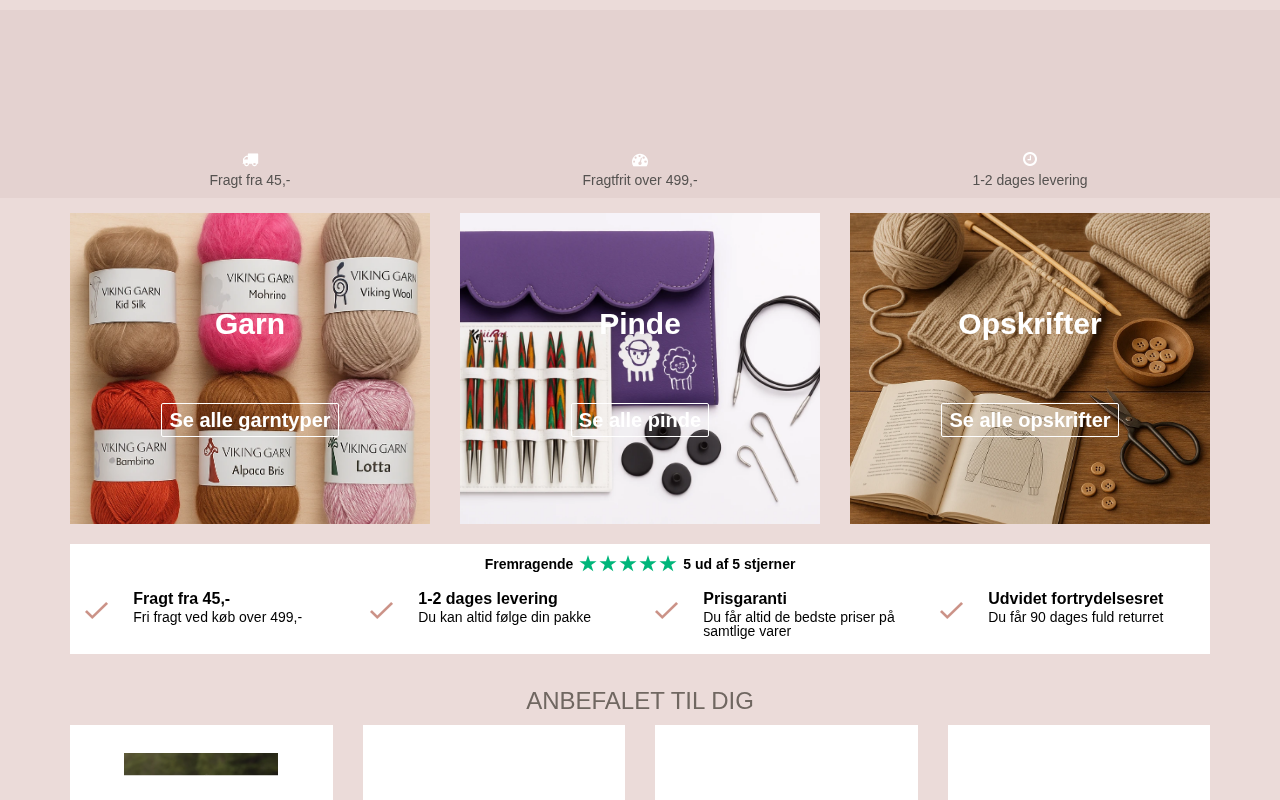Click the Prisgaranti benefit title
This screenshot has width=1280, height=800.
[x=745, y=599]
